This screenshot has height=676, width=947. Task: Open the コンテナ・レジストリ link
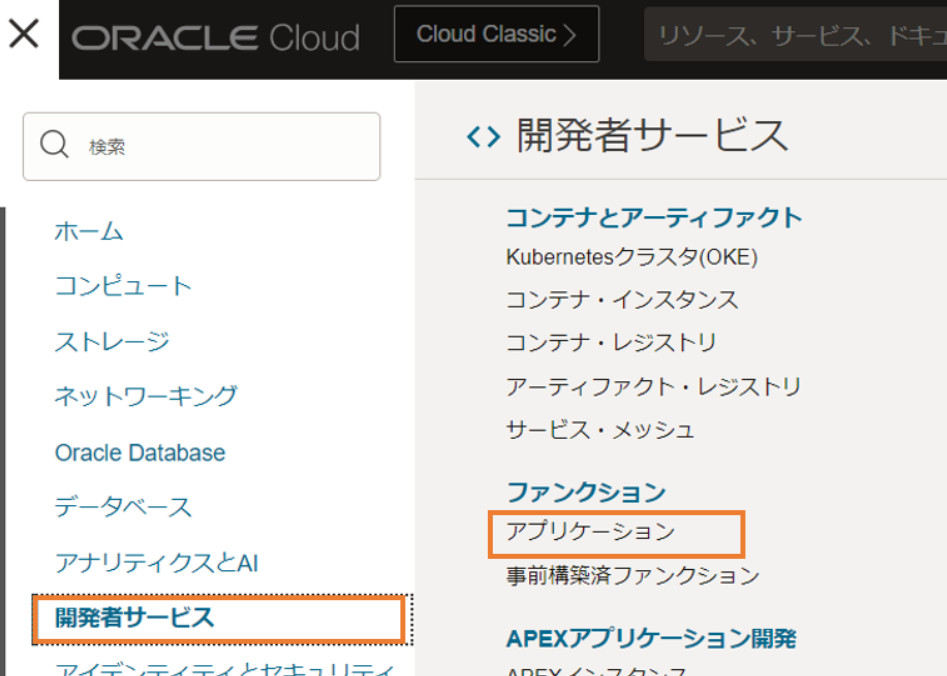[611, 343]
